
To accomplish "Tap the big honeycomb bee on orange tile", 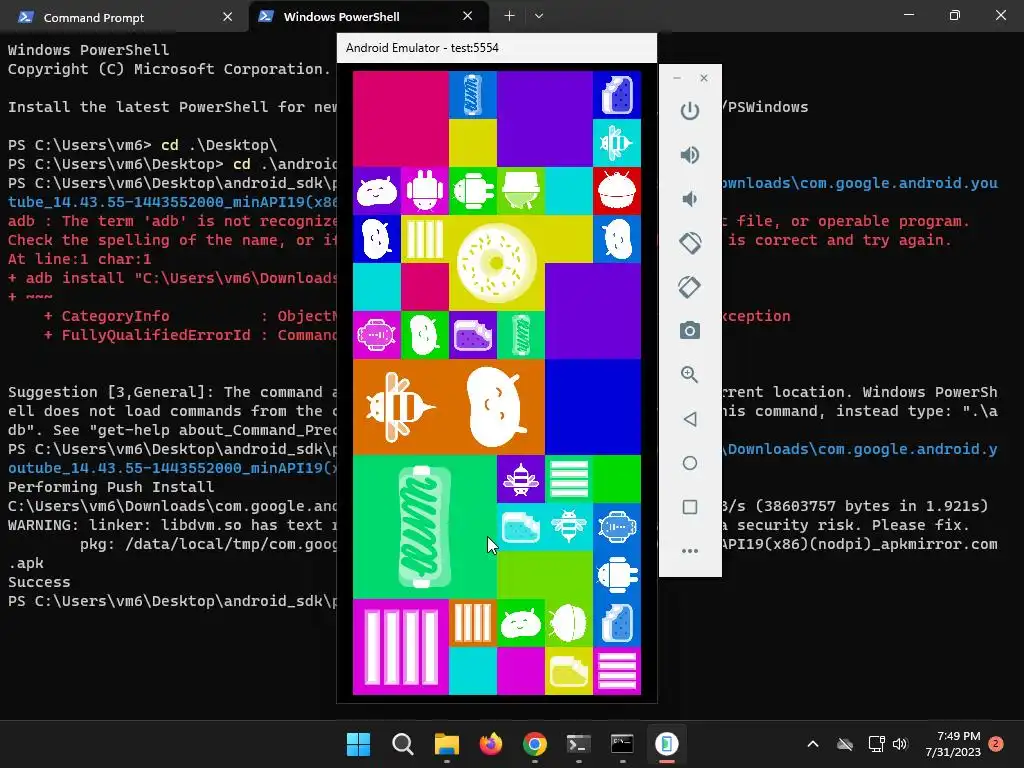I will (x=399, y=406).
